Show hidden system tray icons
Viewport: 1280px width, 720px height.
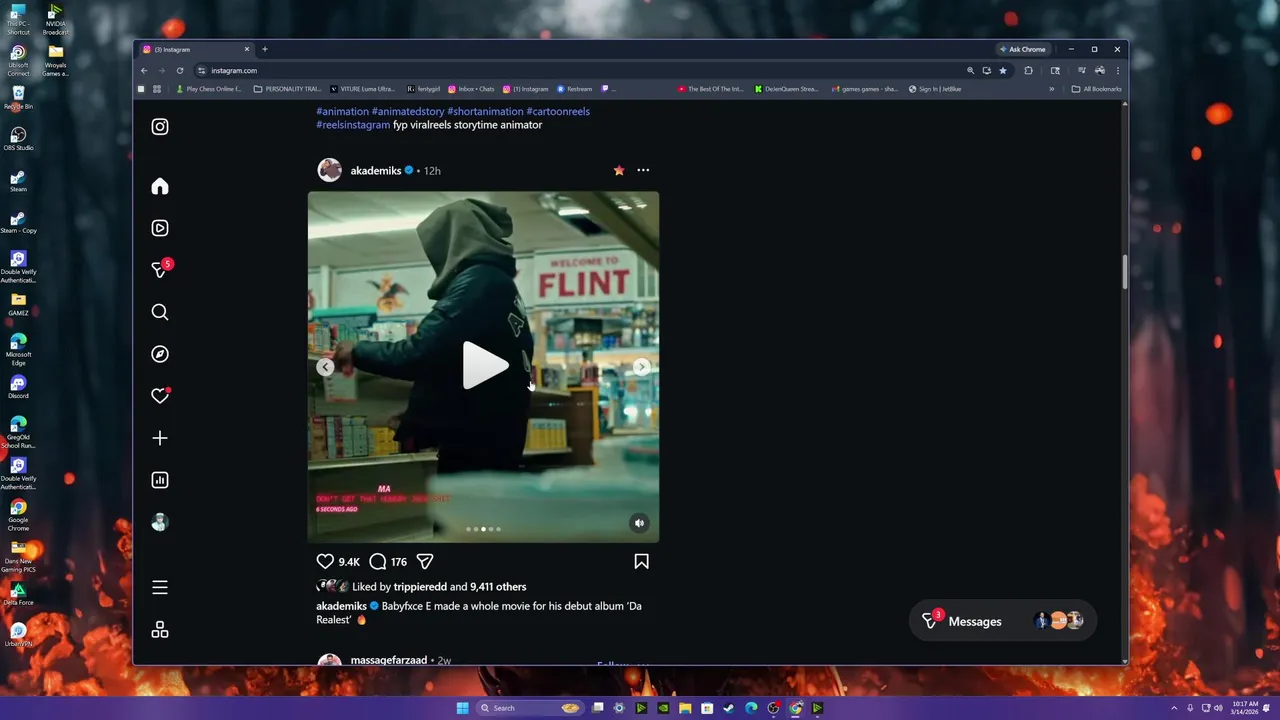[x=1175, y=708]
